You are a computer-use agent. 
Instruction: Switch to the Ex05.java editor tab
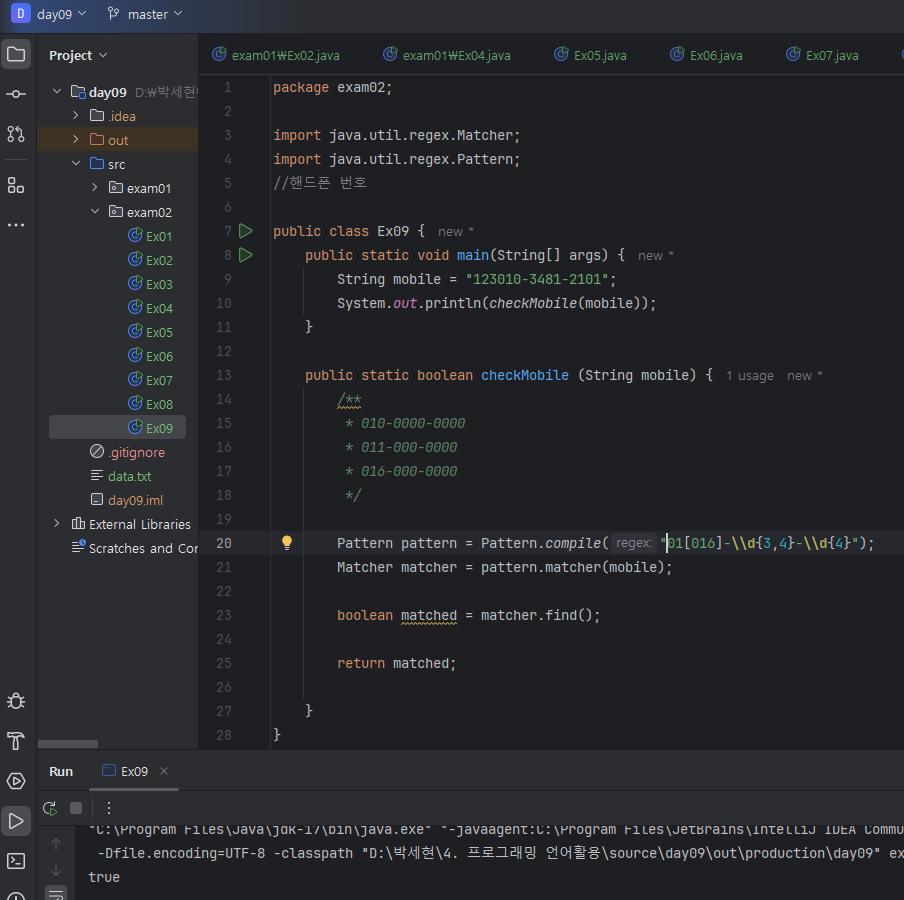599,55
